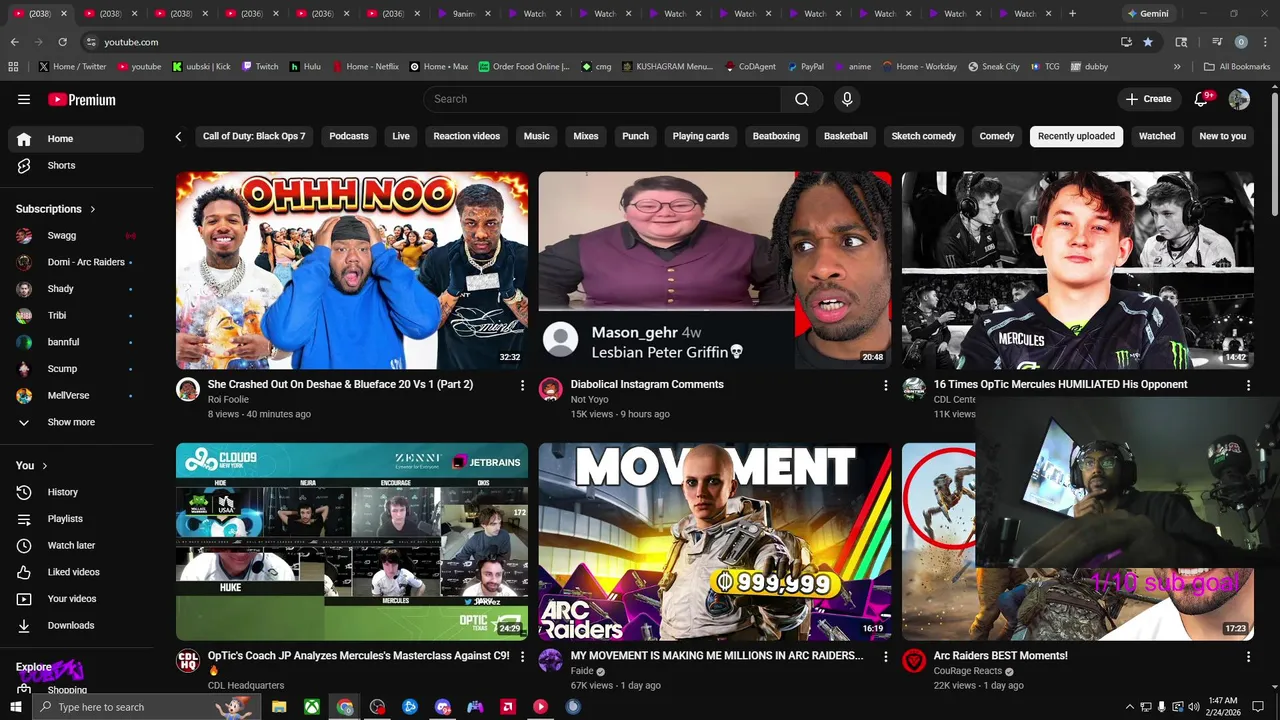Open Domi - Arc Raiders subscription

pyautogui.click(x=76, y=262)
